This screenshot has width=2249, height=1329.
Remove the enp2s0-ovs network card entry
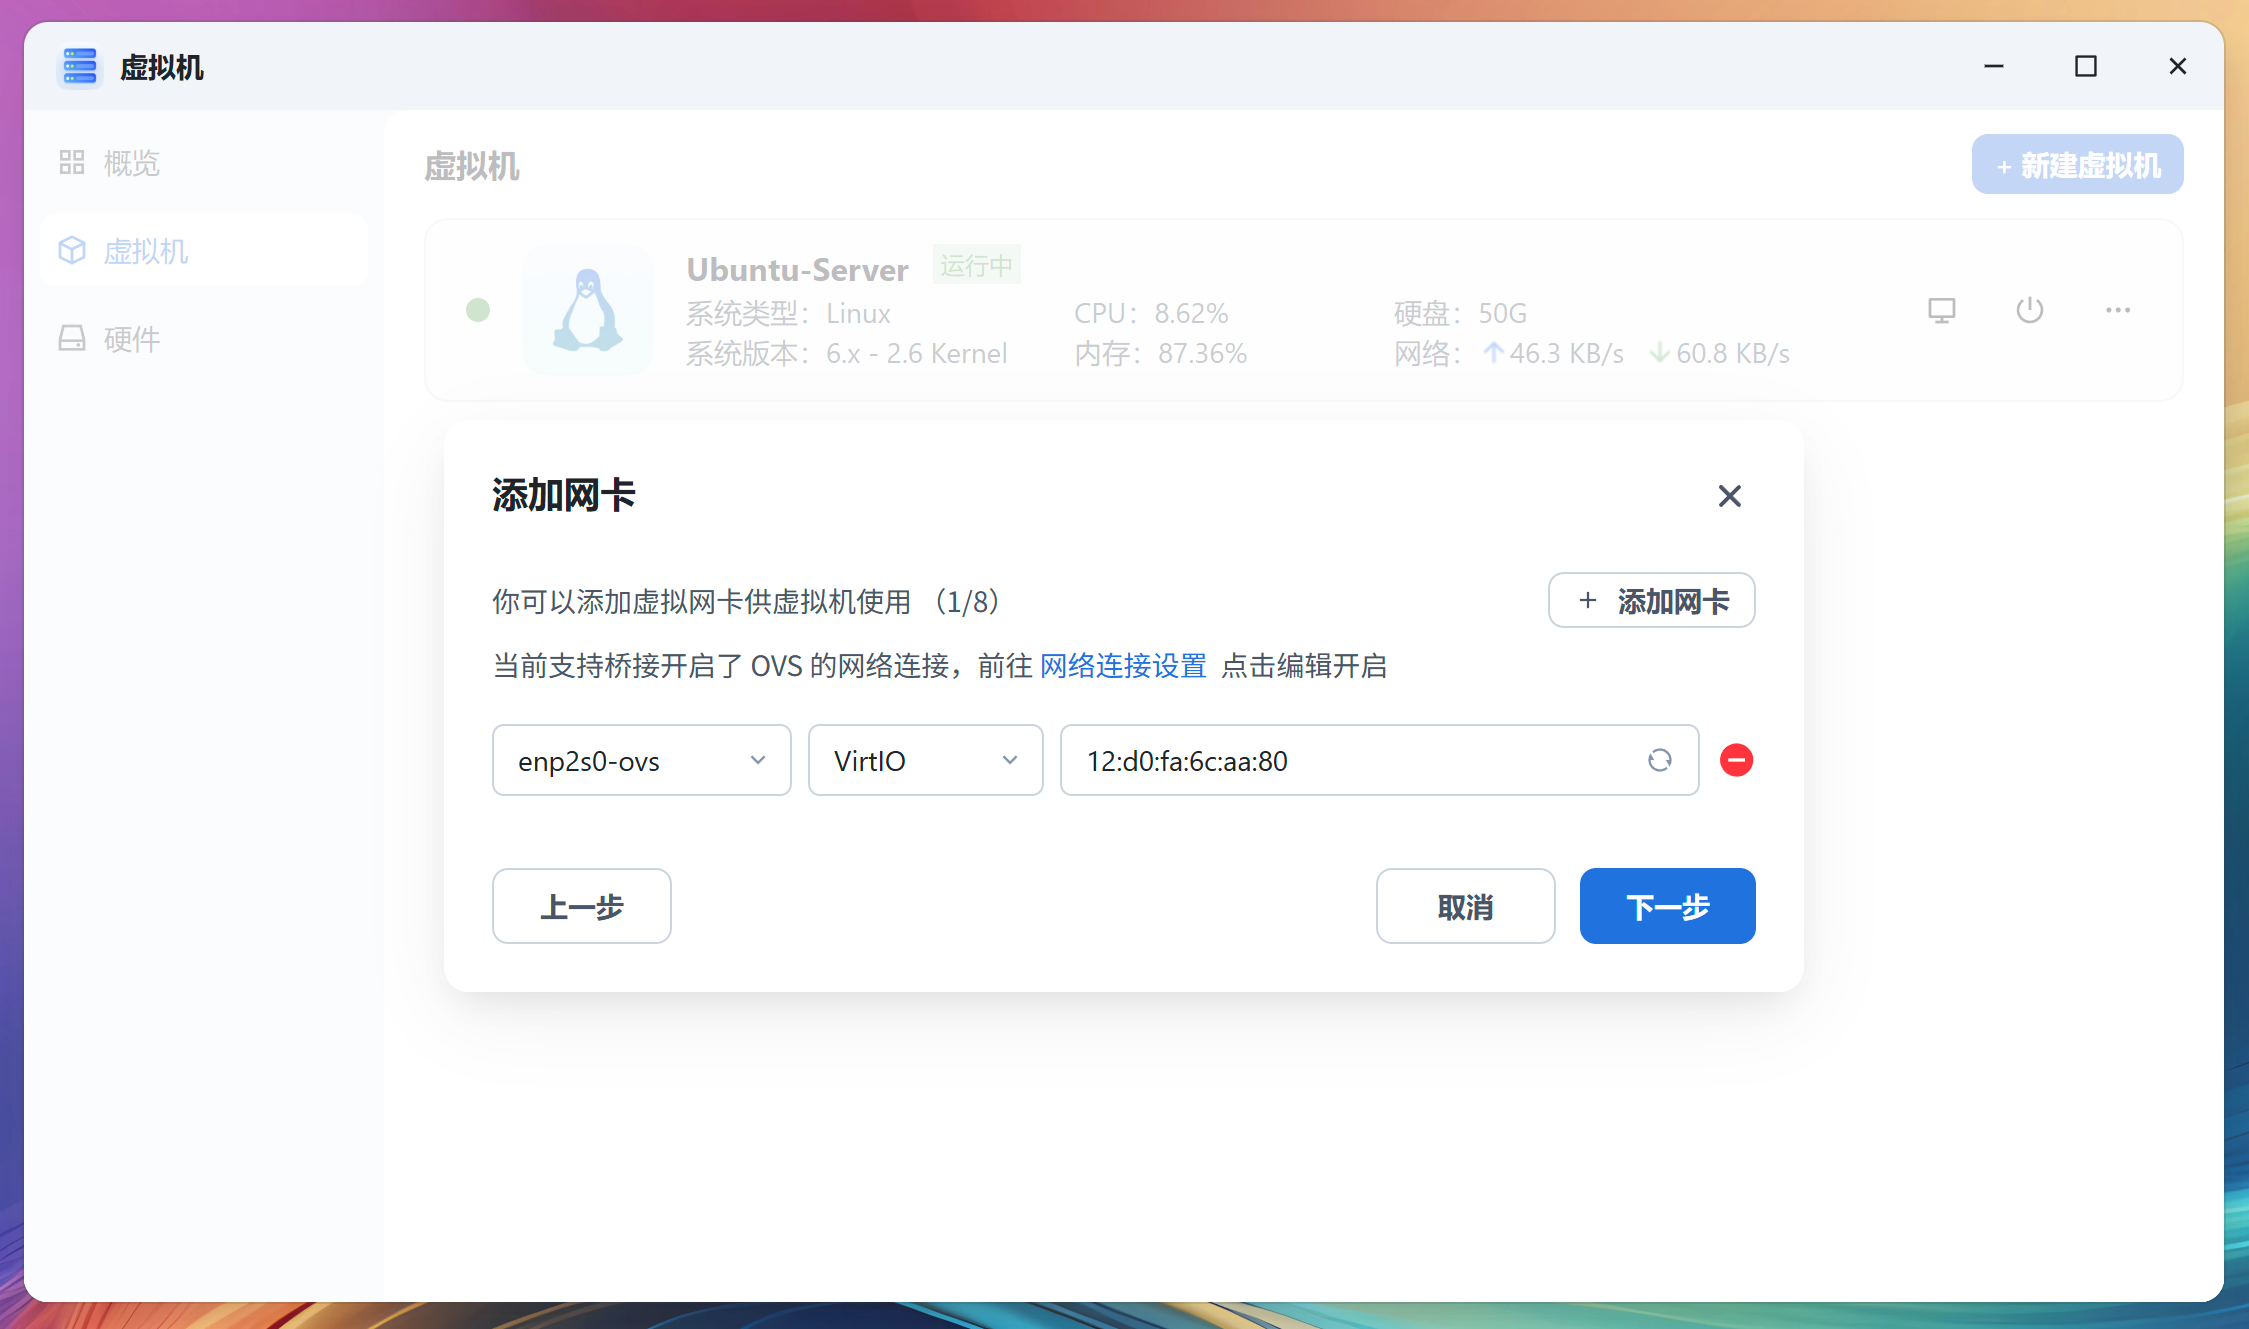coord(1736,760)
